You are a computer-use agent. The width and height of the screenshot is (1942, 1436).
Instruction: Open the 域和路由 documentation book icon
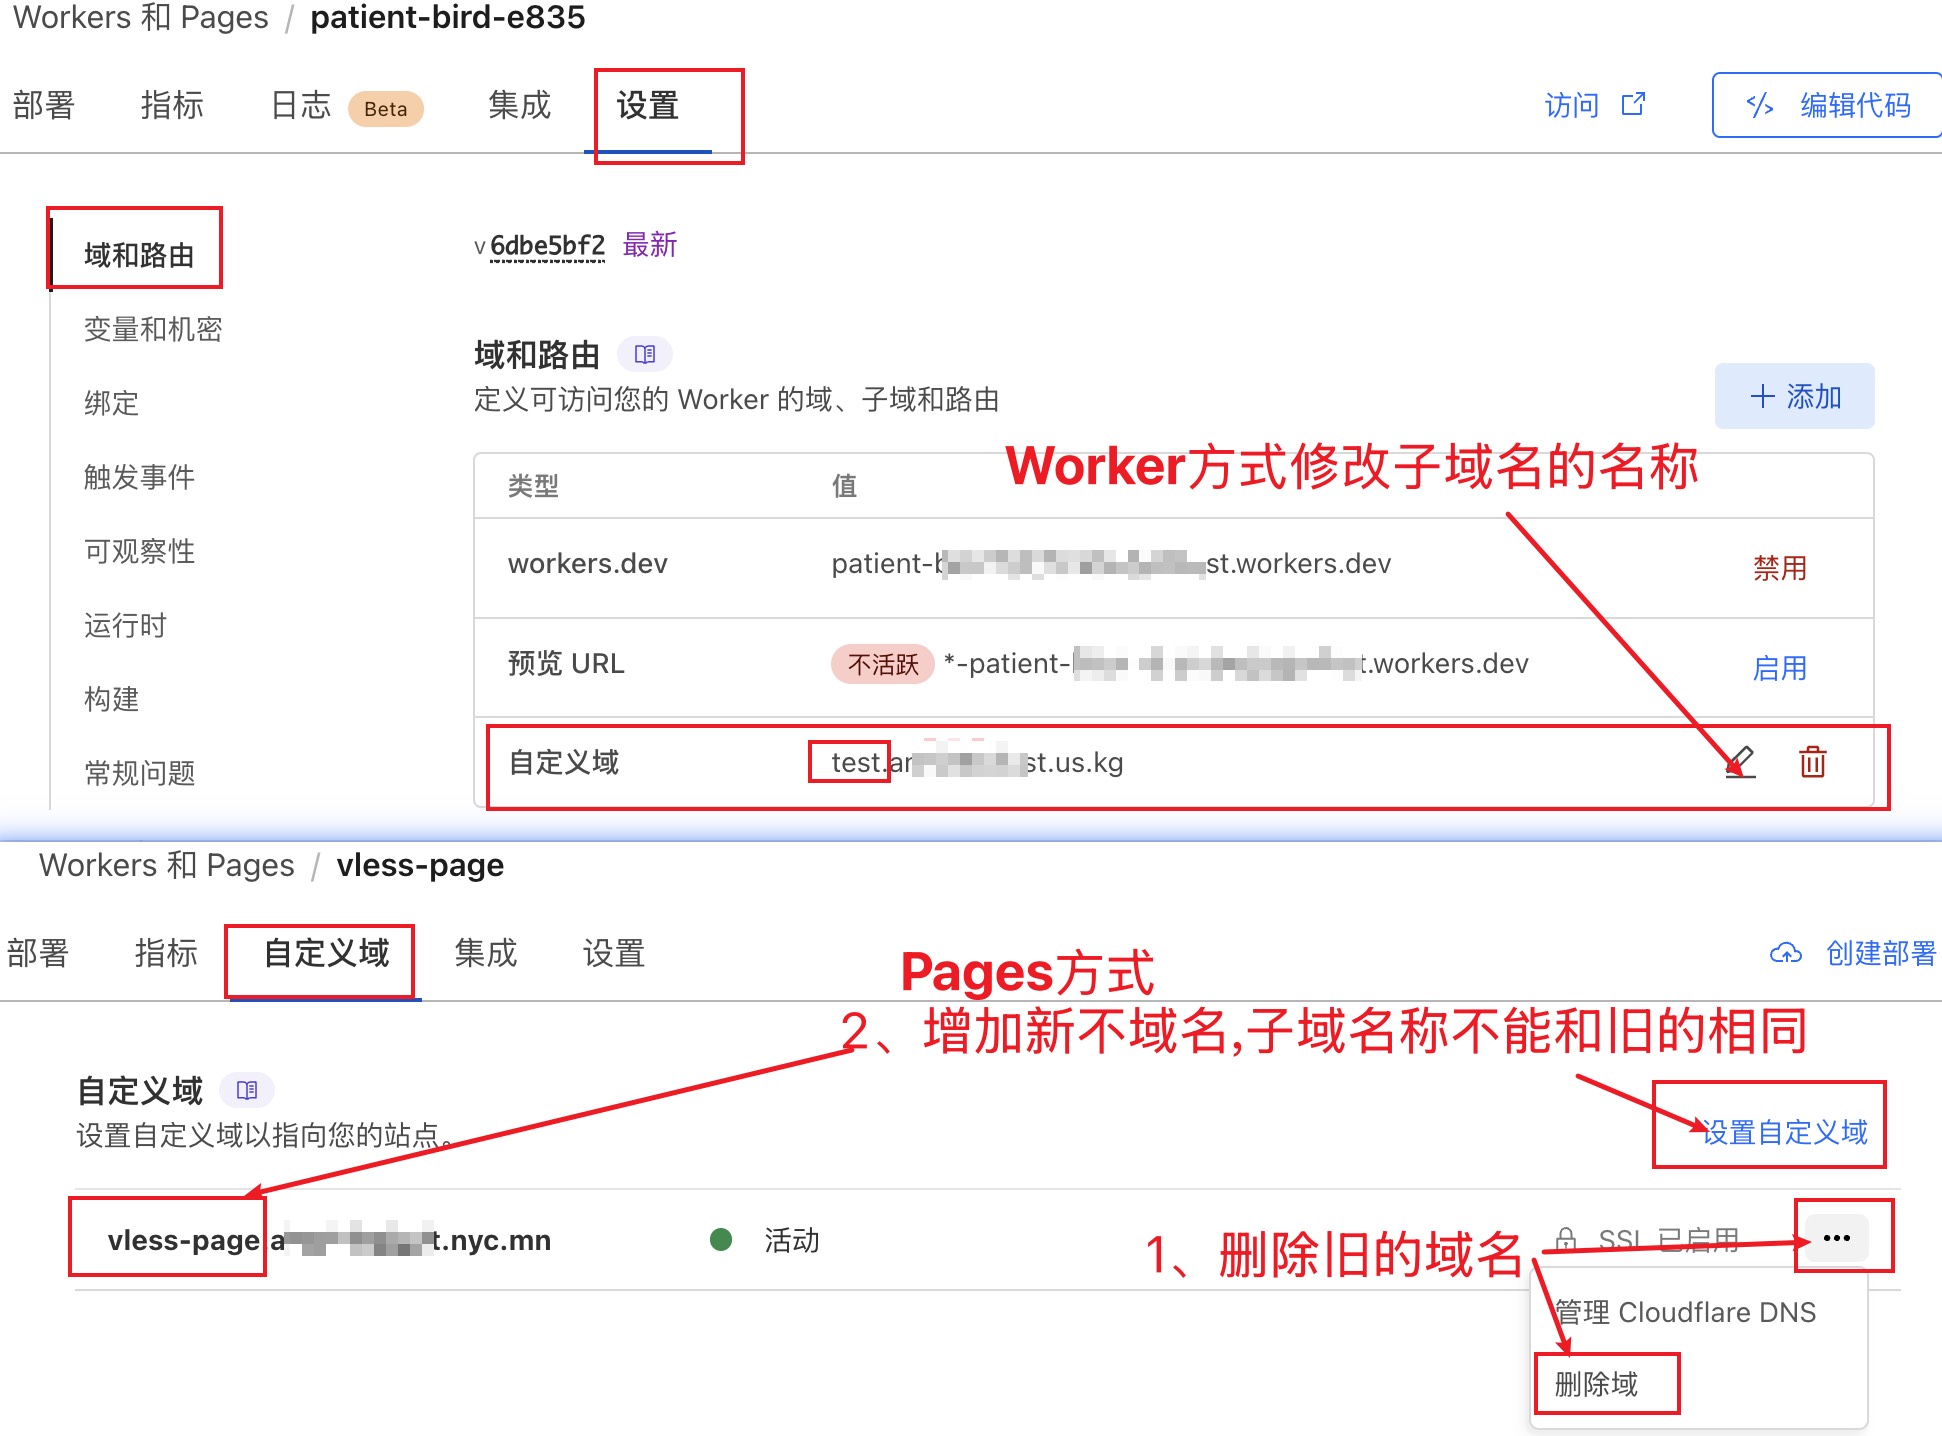pyautogui.click(x=645, y=354)
